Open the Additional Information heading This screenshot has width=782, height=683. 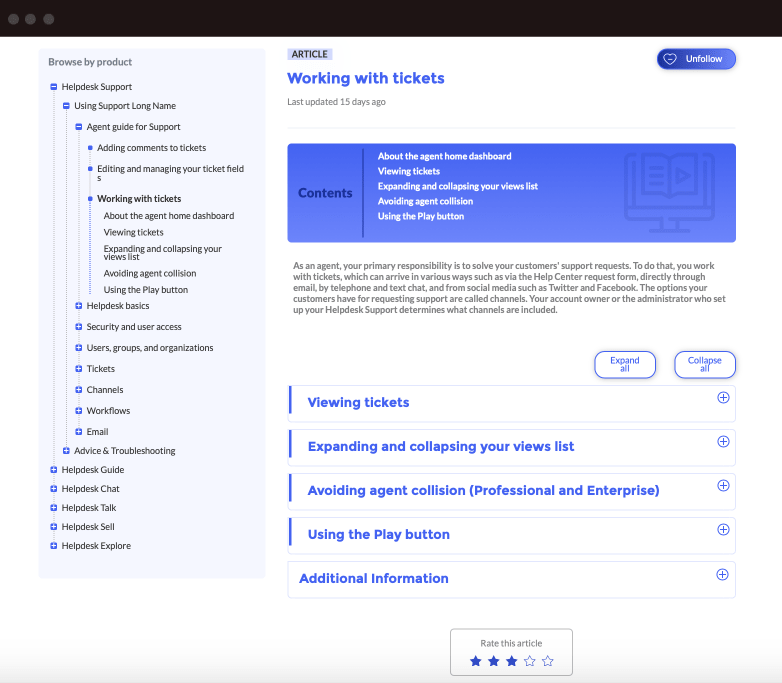click(x=374, y=578)
